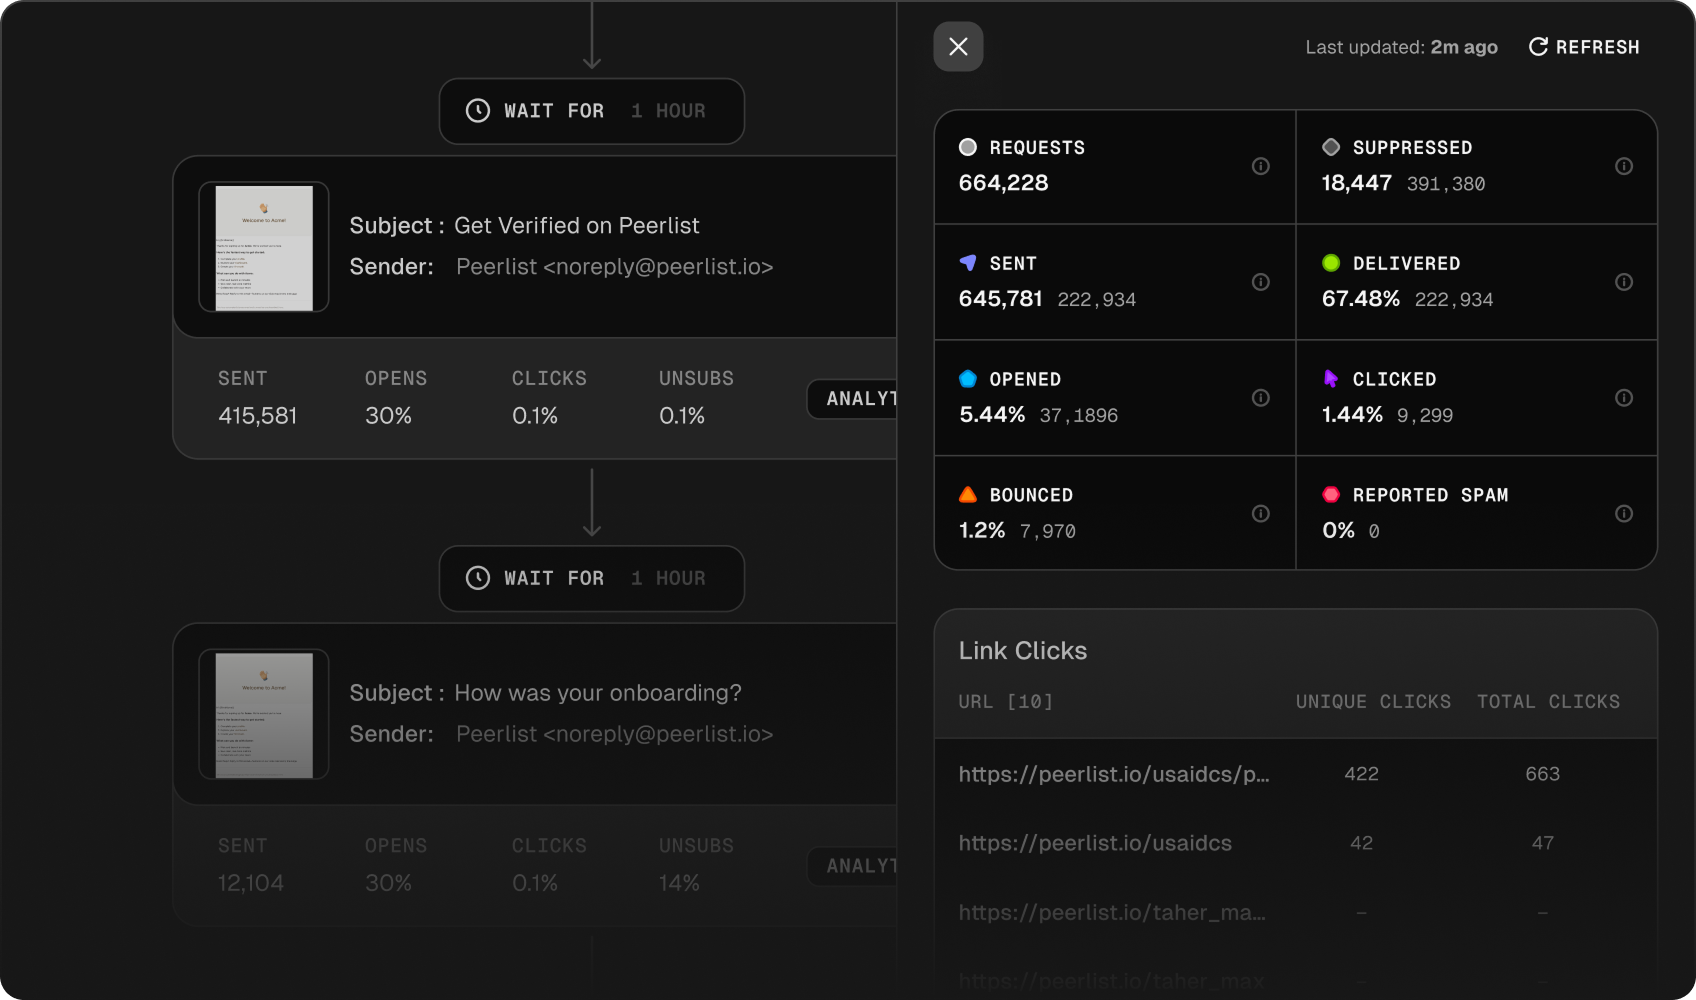Click the info icon beside the Bounced stat
The image size is (1696, 1000).
point(1261,513)
